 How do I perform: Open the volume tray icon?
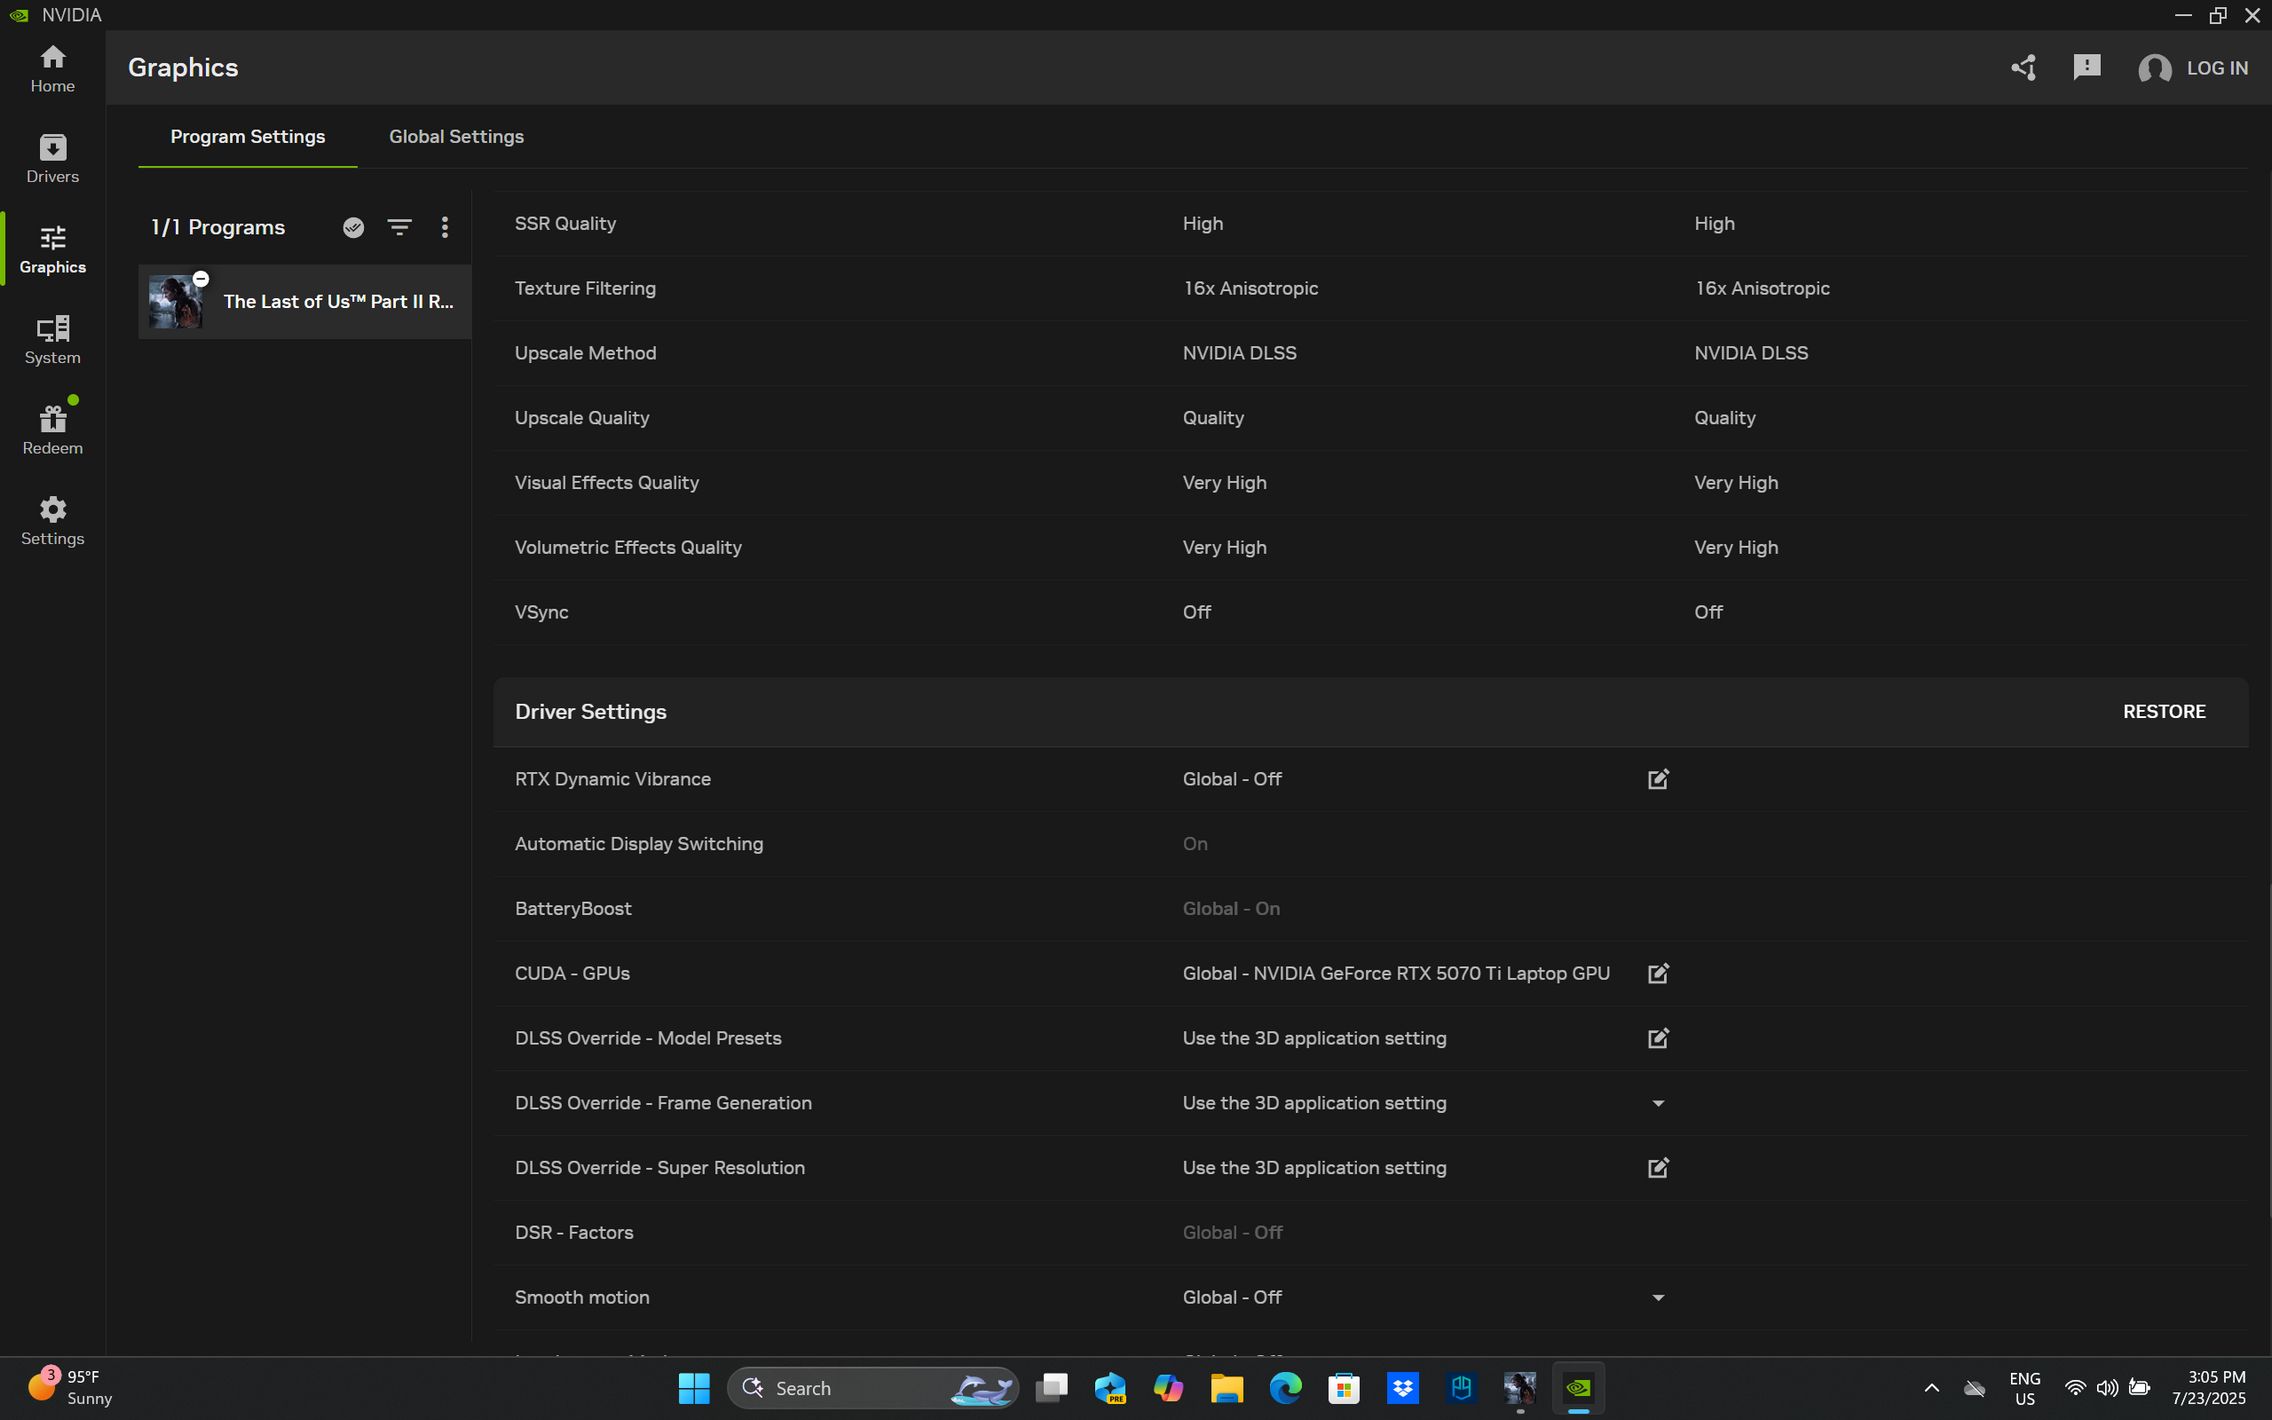click(x=2107, y=1388)
